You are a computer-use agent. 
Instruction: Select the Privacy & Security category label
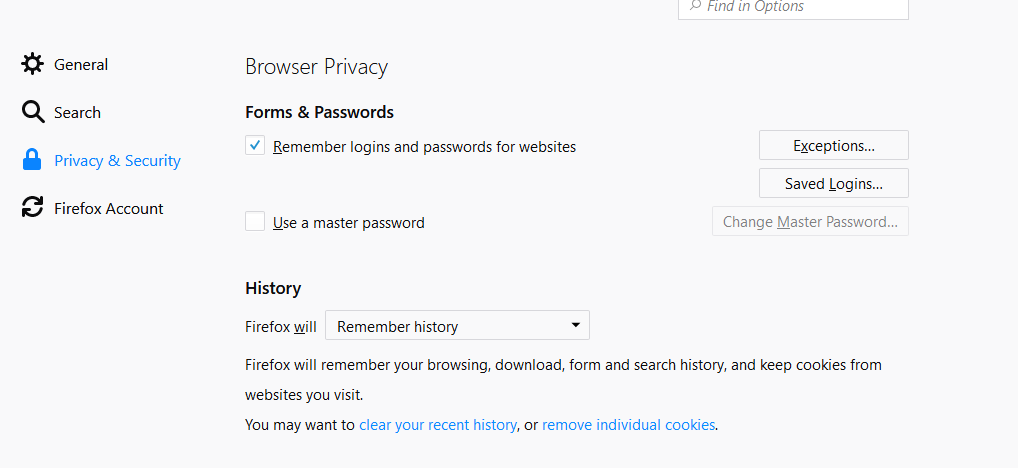point(117,160)
